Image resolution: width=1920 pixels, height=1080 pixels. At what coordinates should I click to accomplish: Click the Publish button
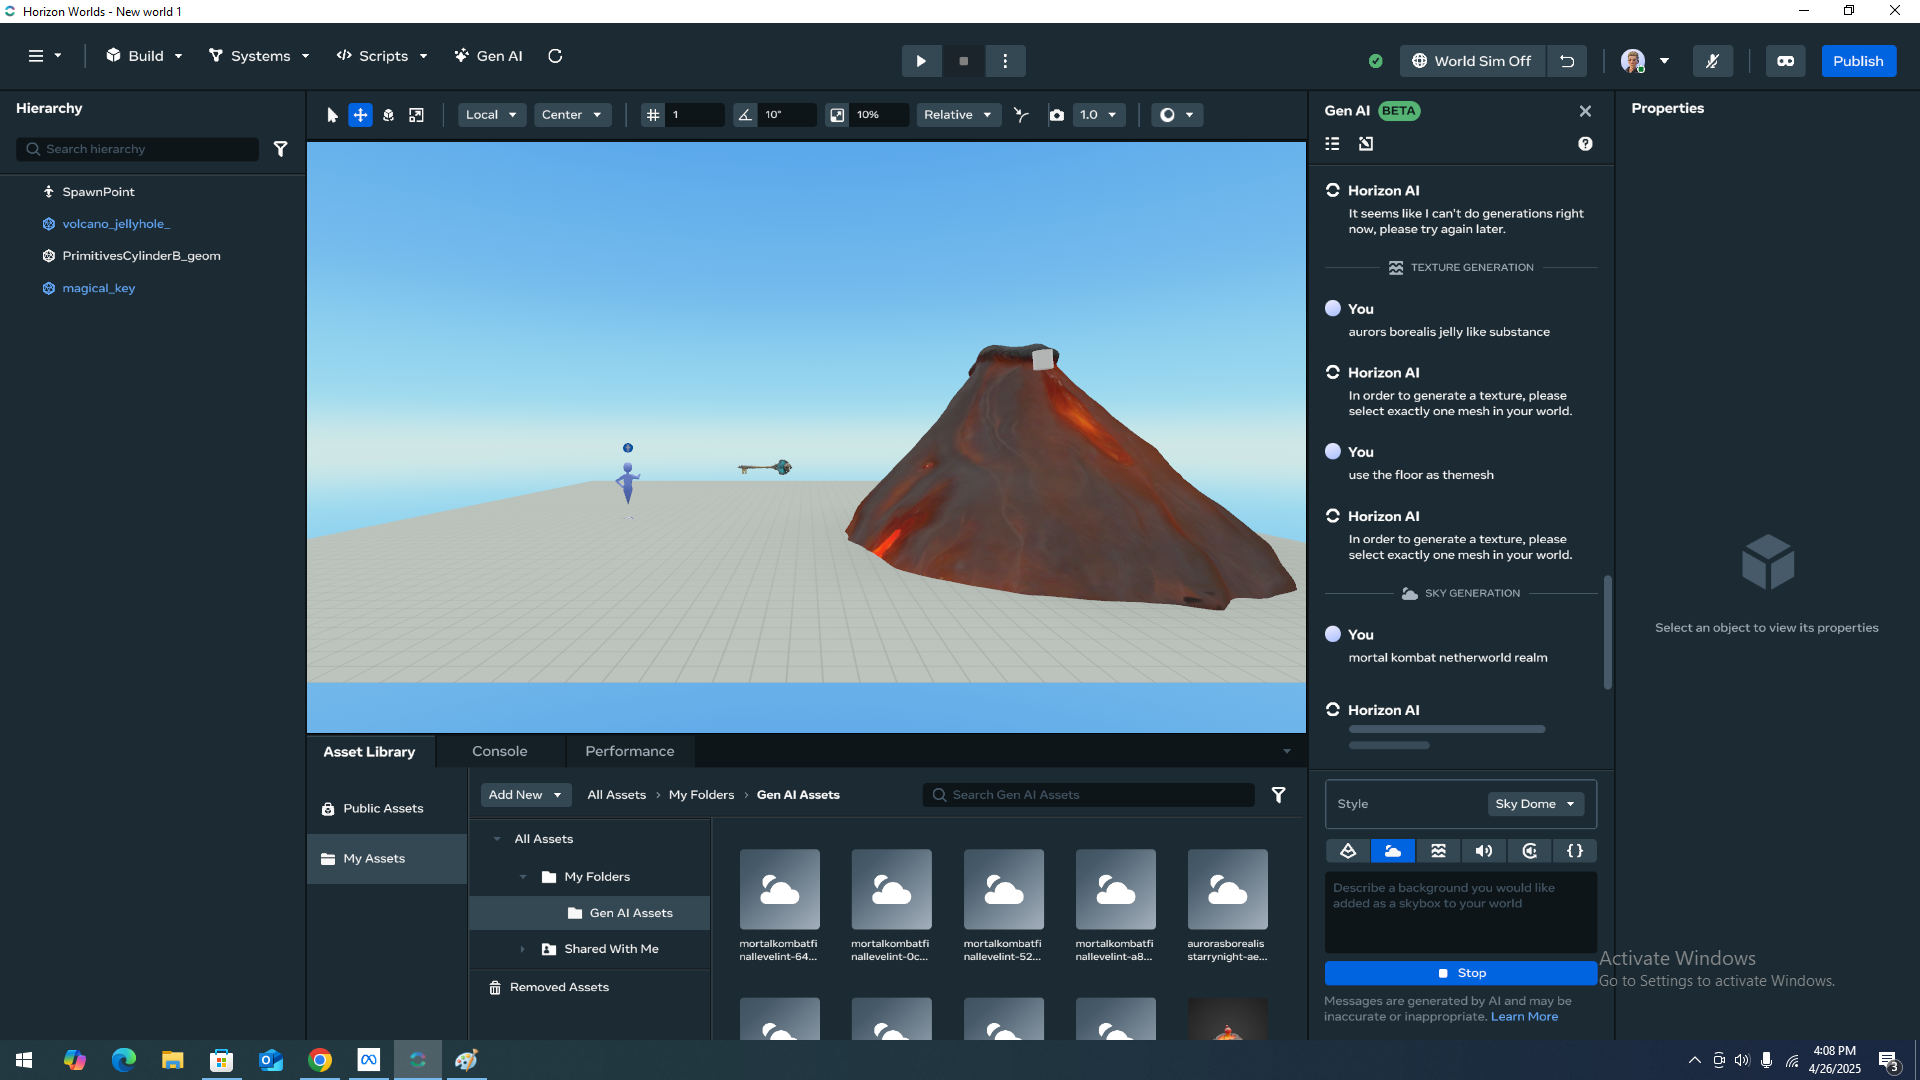point(1858,61)
